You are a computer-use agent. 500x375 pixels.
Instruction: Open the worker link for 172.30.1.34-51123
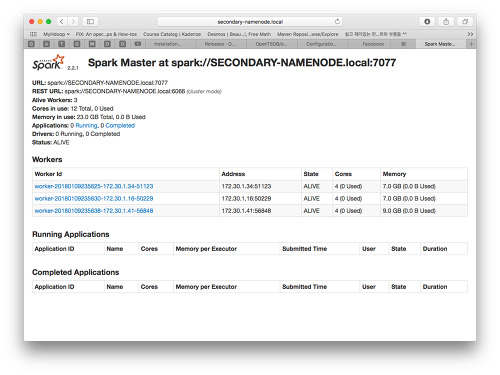point(94,186)
